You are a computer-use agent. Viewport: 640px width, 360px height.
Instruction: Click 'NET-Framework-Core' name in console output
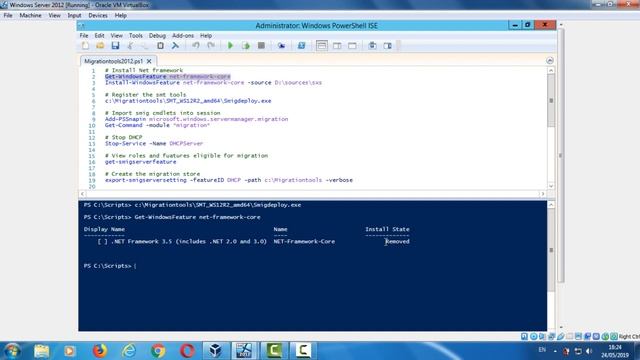(304, 242)
